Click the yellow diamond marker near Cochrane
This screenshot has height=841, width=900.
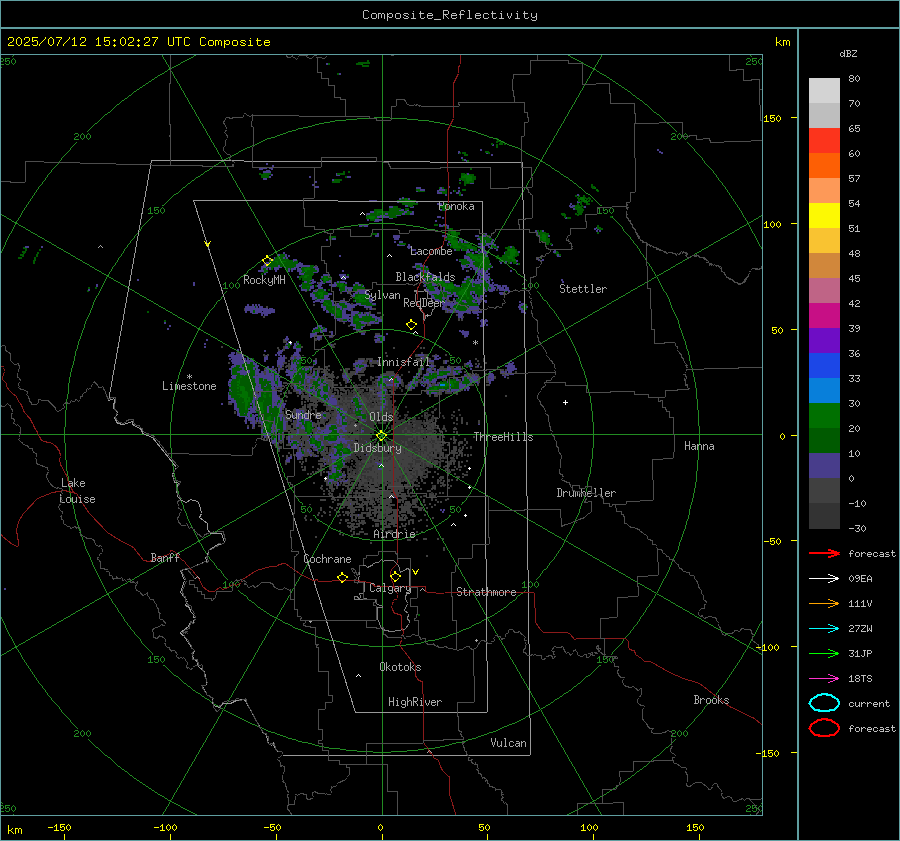(342, 578)
